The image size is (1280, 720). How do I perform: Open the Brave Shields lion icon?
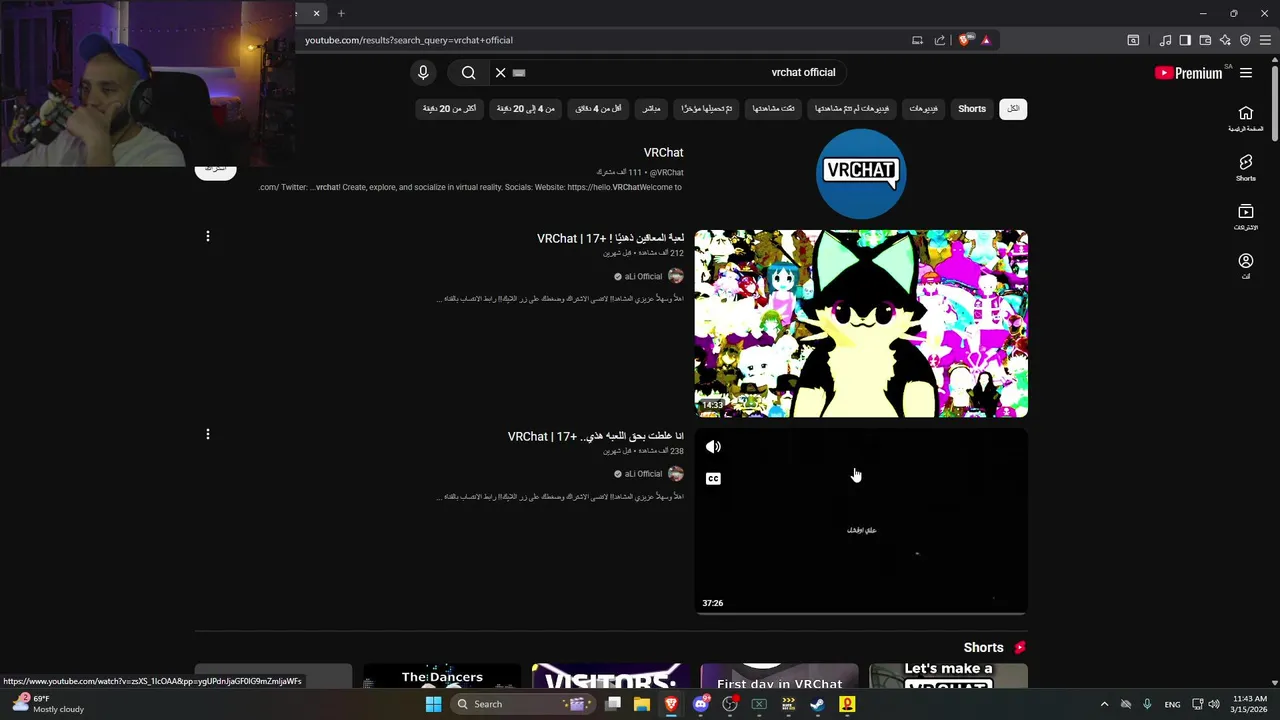964,40
